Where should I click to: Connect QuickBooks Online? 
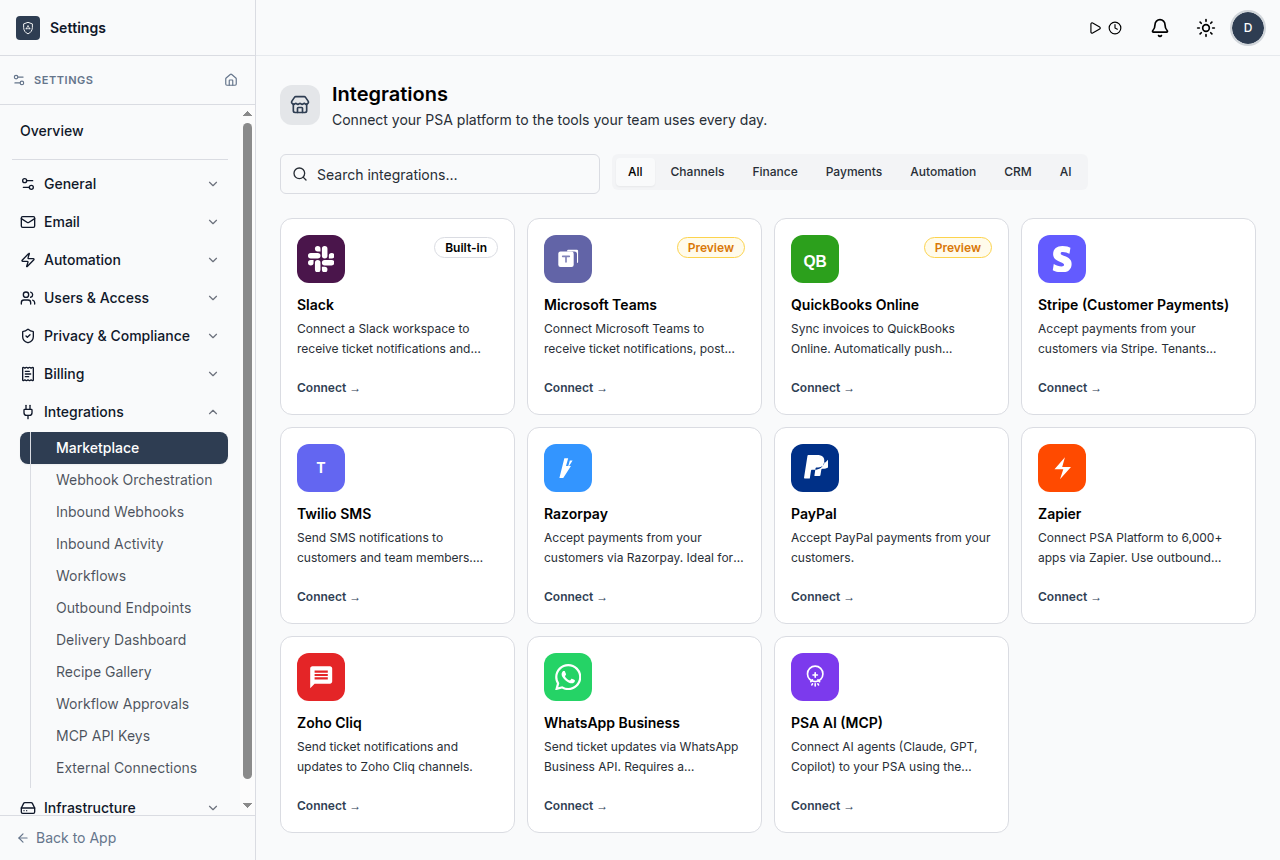(822, 388)
